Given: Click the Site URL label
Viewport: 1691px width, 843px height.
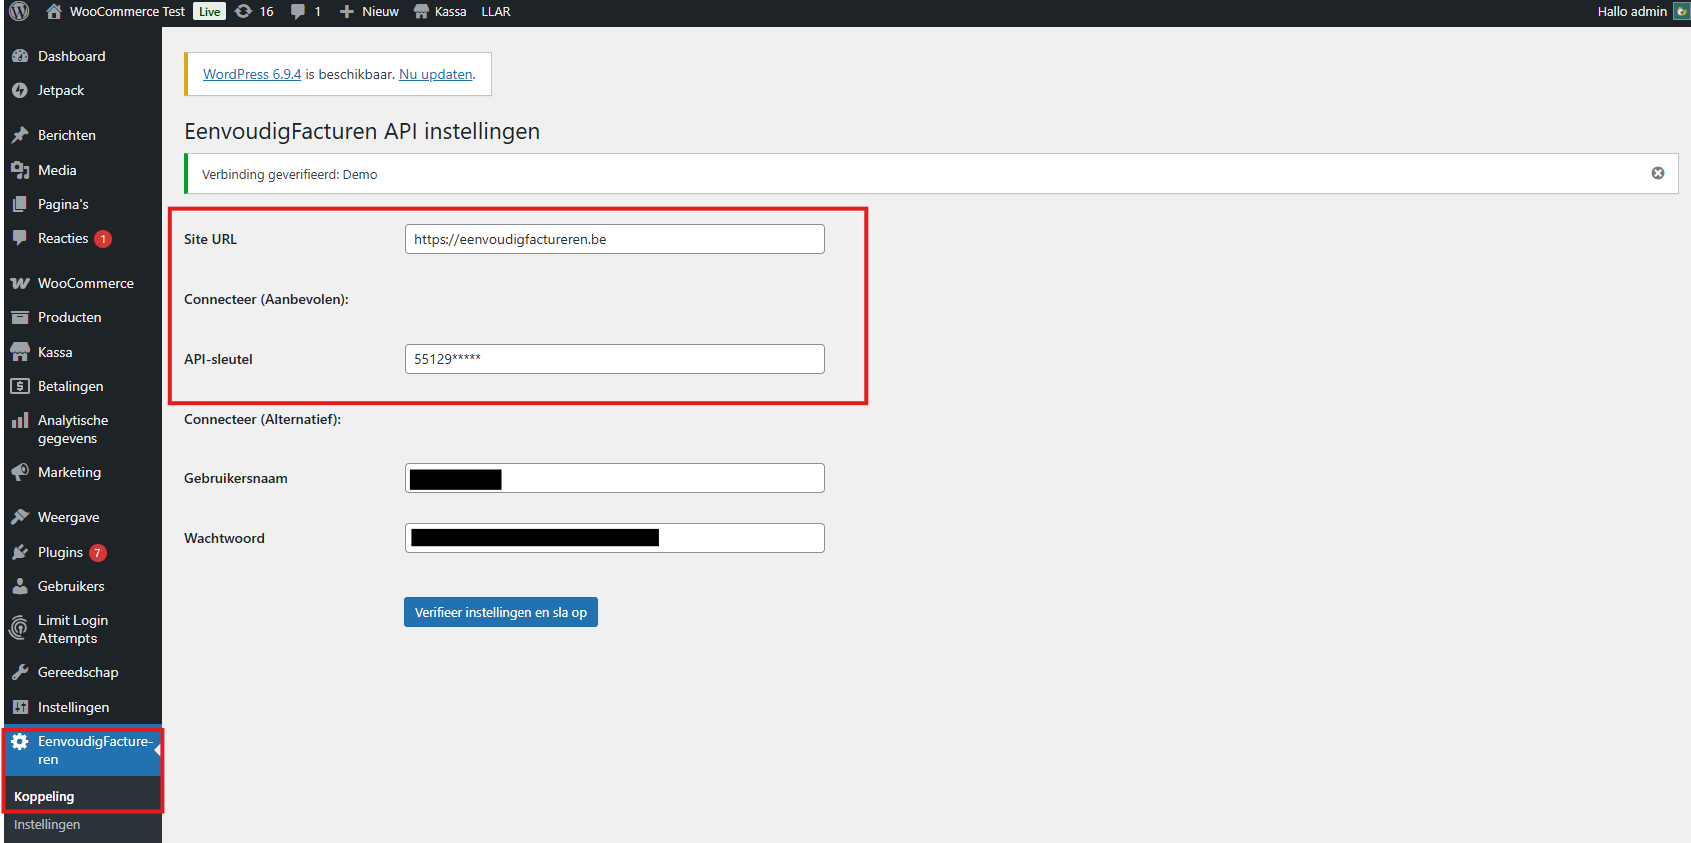Looking at the screenshot, I should [210, 239].
